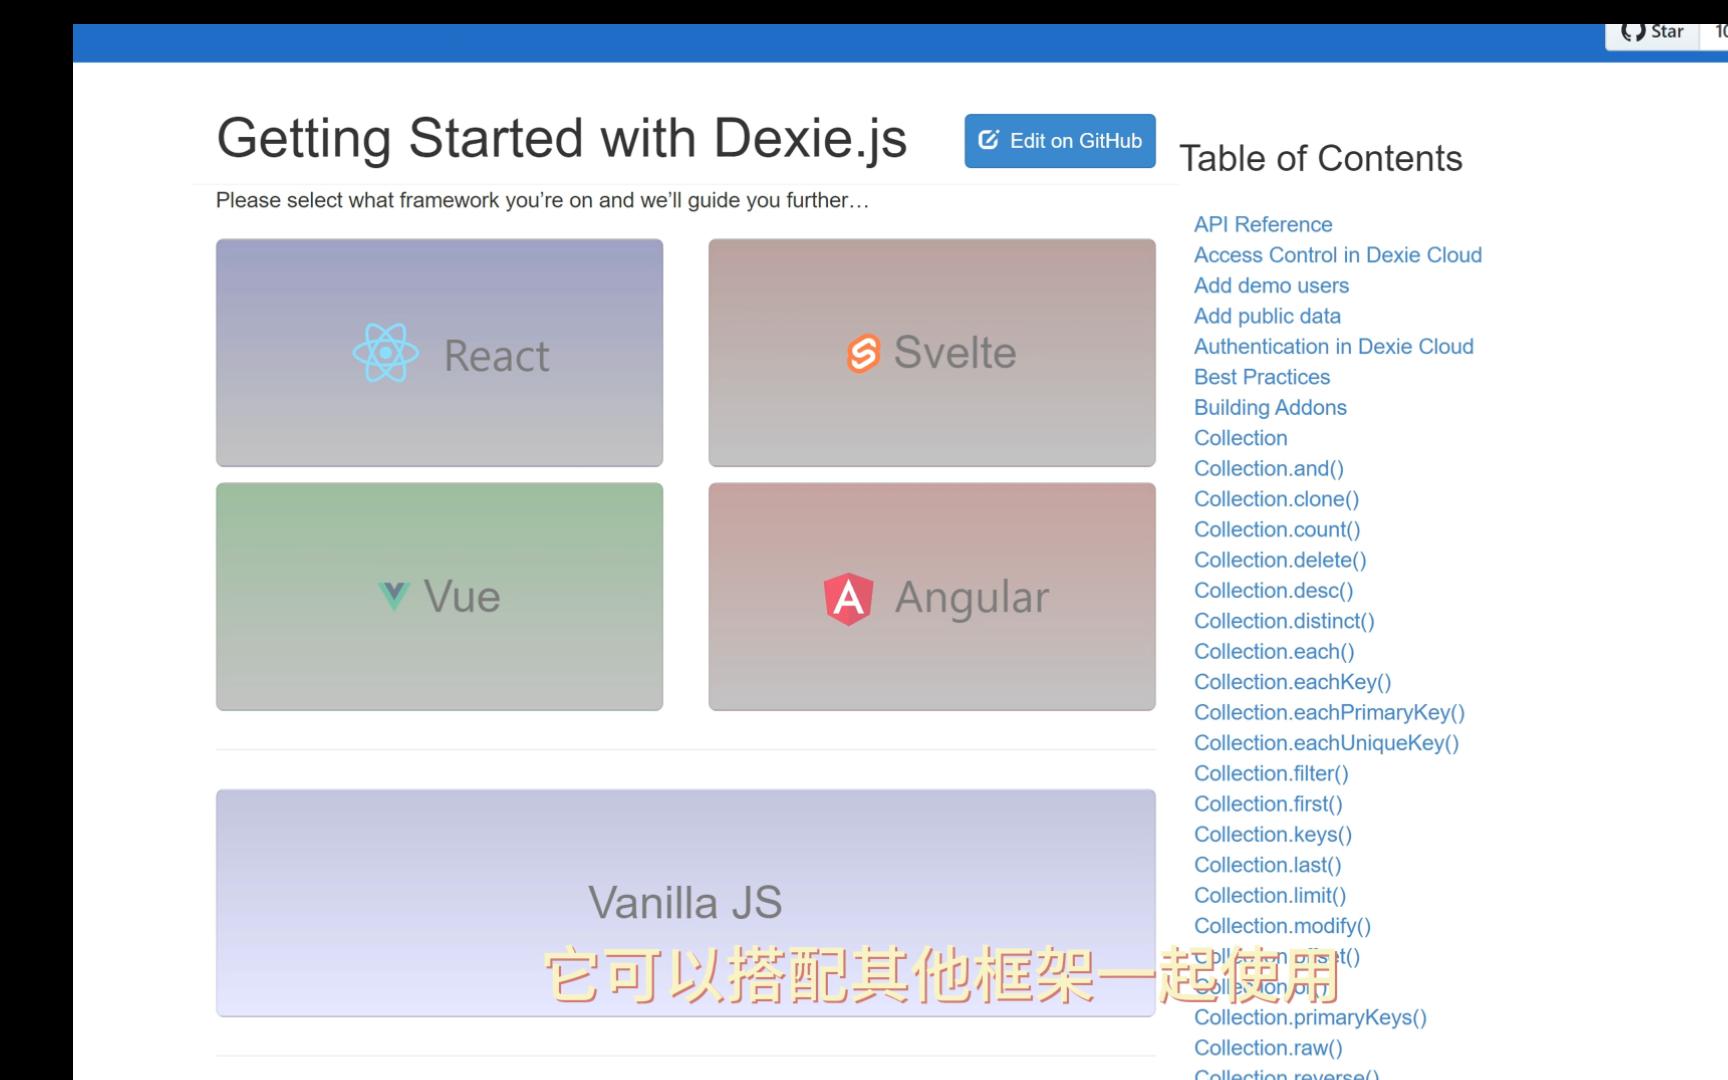Open Collection.clone() docs link
The height and width of the screenshot is (1080, 1728).
coord(1277,499)
